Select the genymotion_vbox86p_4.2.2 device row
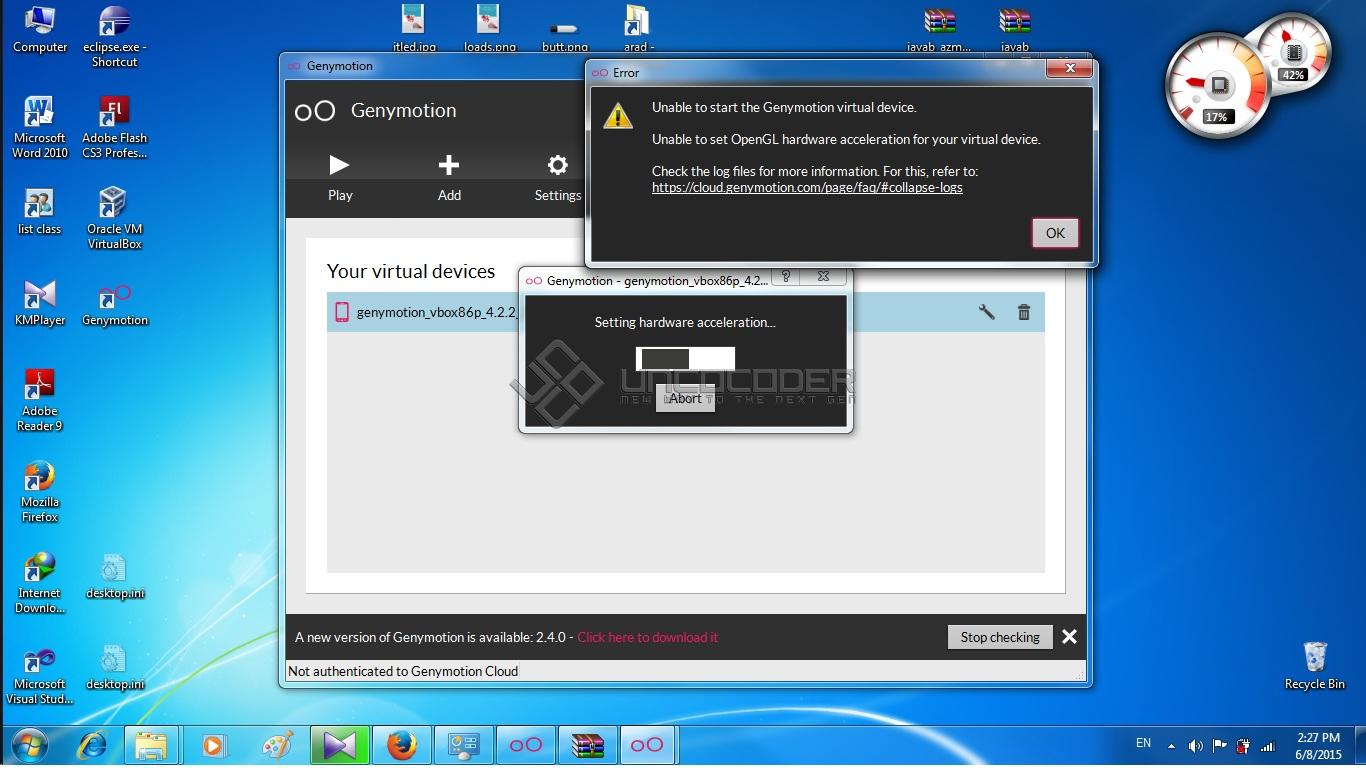The image size is (1366, 768). (685, 312)
